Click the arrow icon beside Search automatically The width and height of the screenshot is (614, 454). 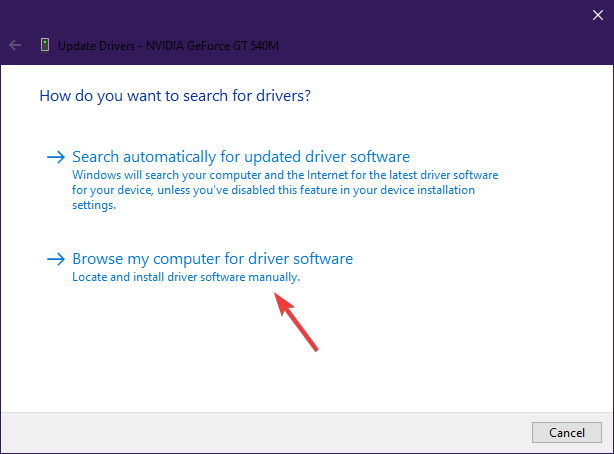pyautogui.click(x=56, y=157)
